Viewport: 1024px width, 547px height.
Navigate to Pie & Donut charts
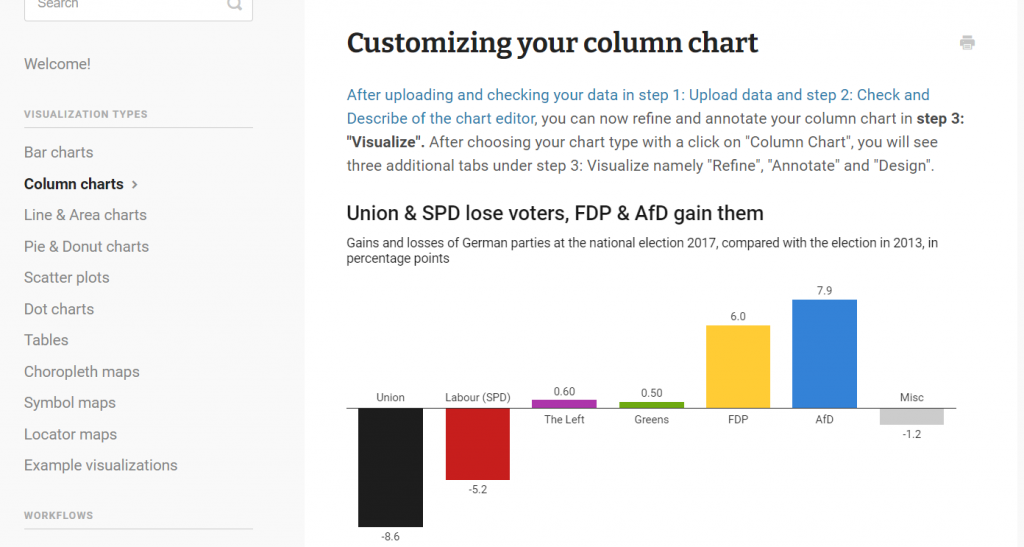coord(86,246)
